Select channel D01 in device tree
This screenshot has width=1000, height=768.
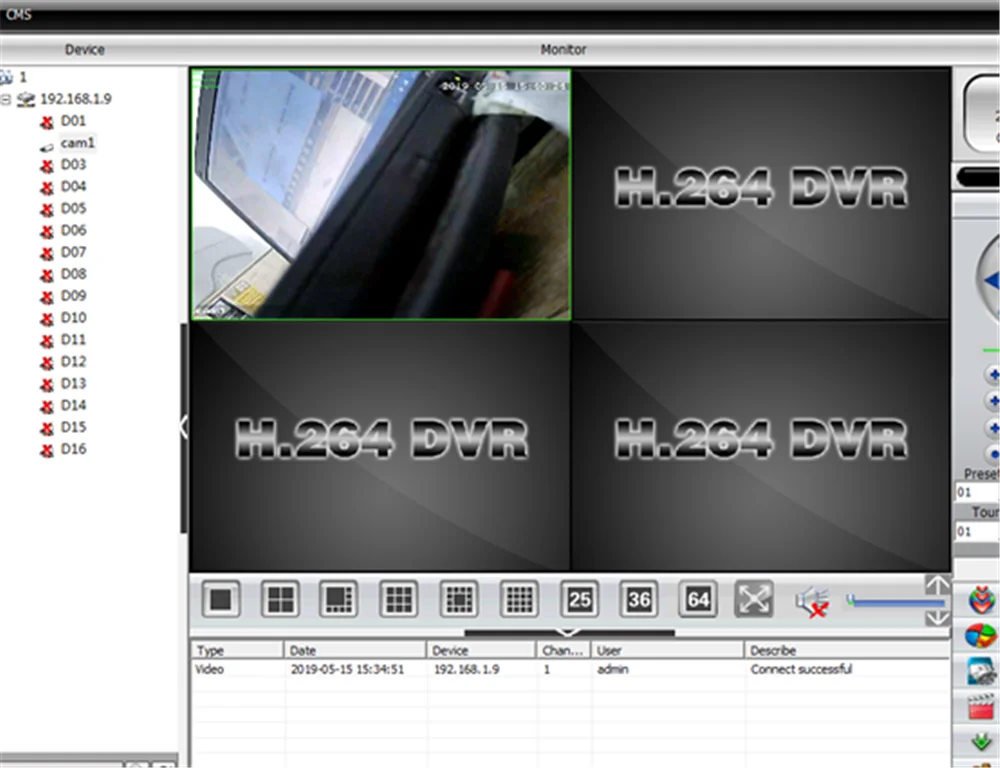(73, 121)
